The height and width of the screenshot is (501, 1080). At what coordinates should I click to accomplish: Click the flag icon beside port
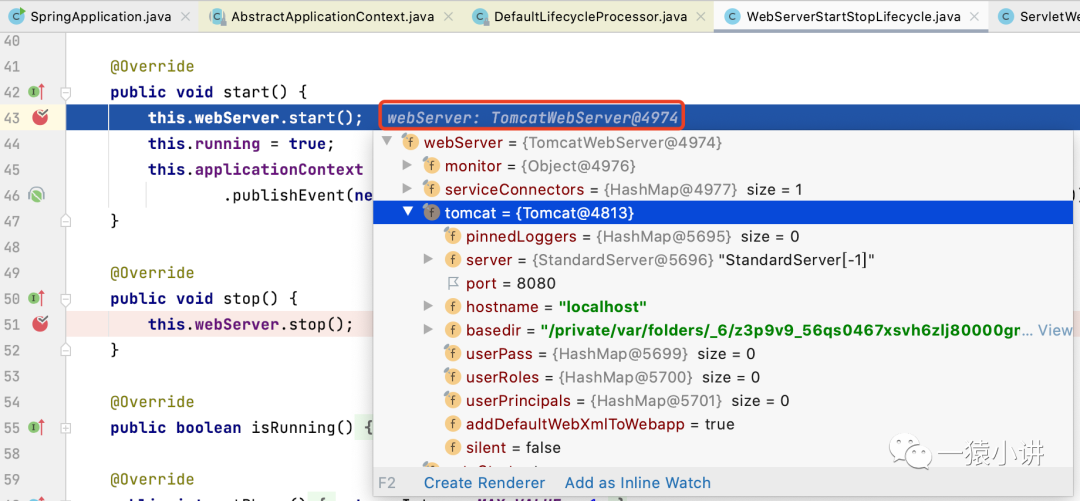(x=453, y=283)
